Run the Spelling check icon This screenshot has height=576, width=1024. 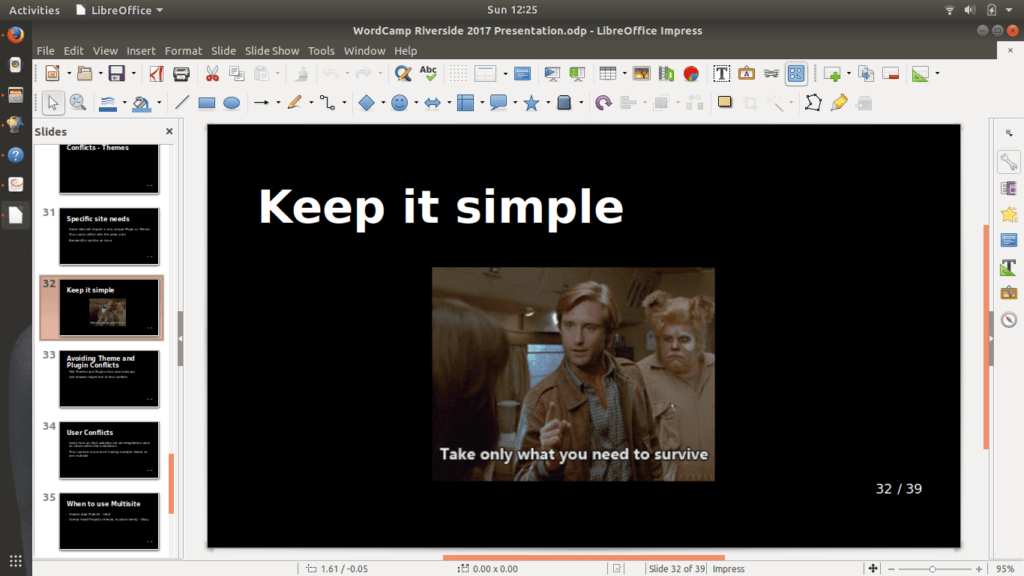(x=428, y=73)
